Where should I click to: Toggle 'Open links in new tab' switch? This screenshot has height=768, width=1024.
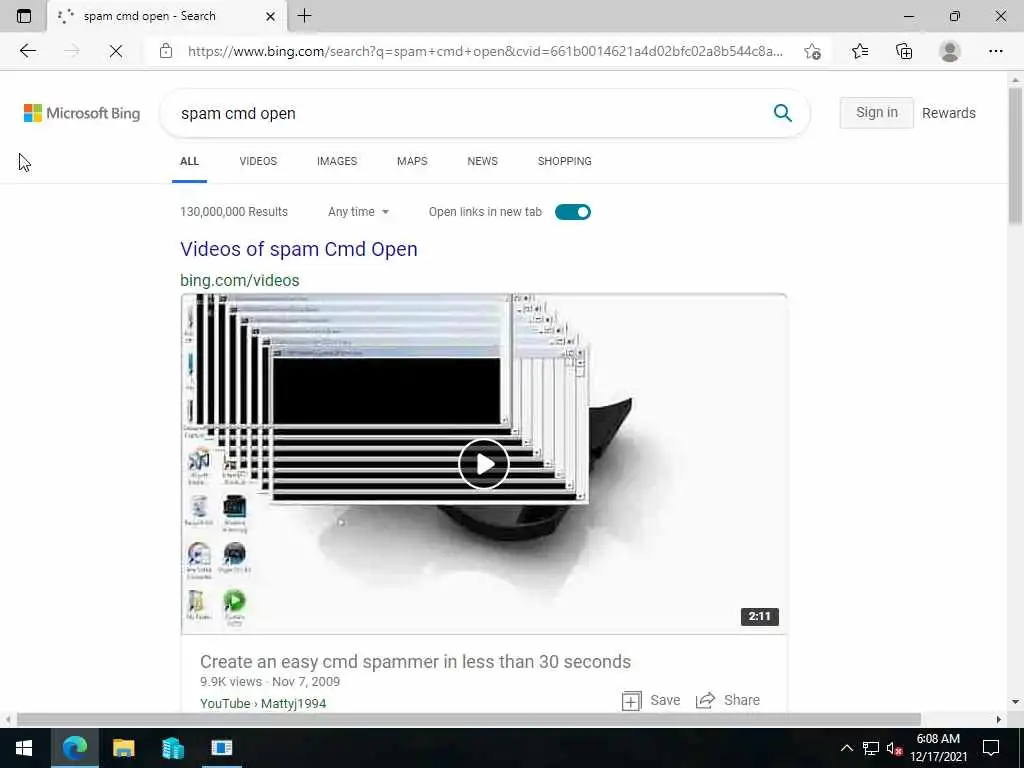tap(573, 212)
